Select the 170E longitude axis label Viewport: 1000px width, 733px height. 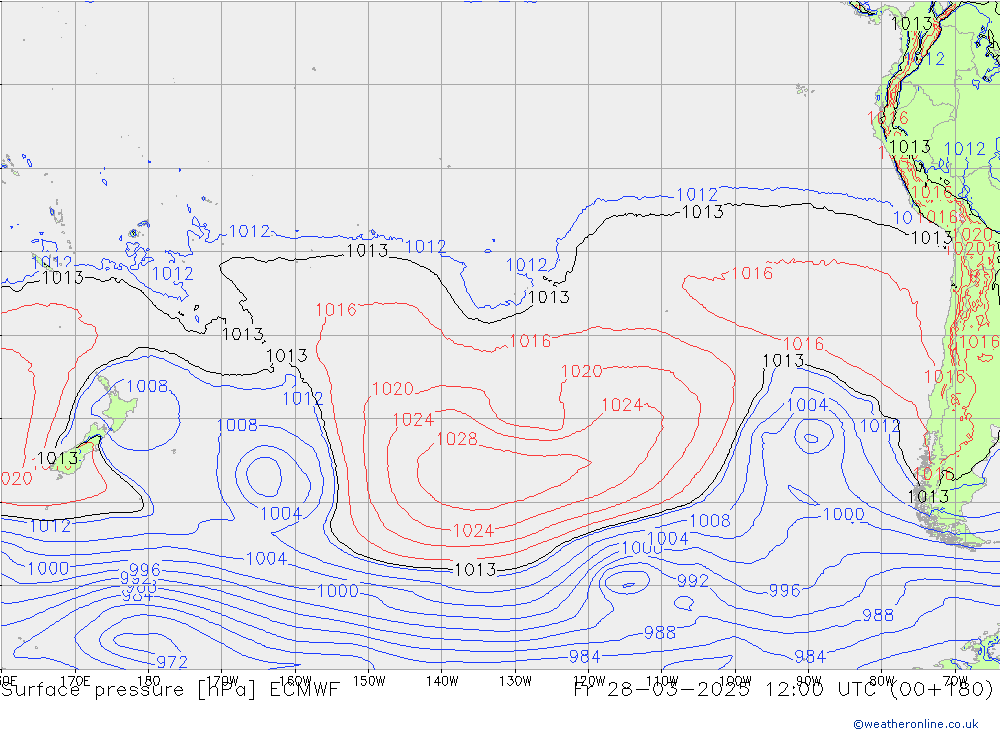pos(75,681)
